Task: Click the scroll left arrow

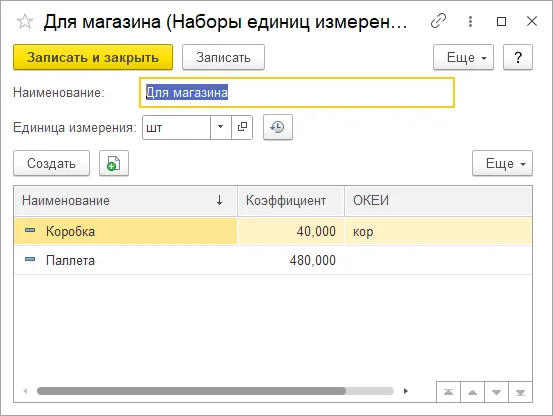Action: (25, 391)
